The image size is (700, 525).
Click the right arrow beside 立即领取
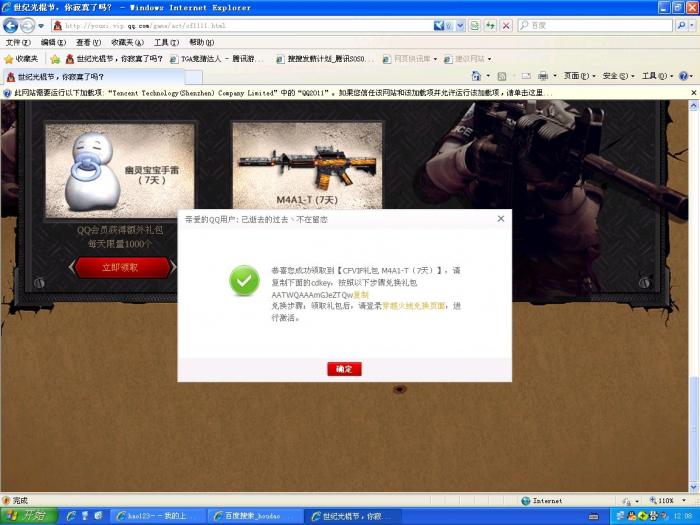(173, 267)
